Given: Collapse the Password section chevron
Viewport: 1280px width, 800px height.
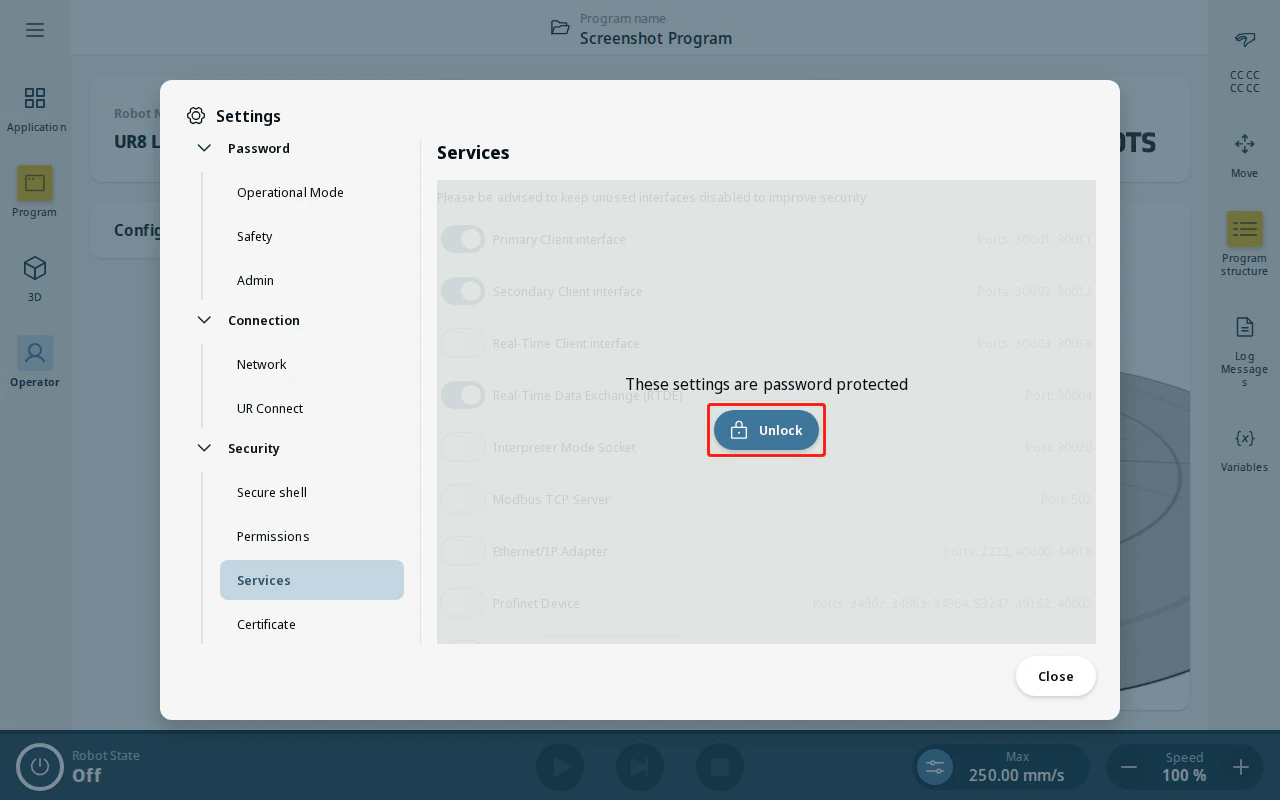Looking at the screenshot, I should [204, 148].
